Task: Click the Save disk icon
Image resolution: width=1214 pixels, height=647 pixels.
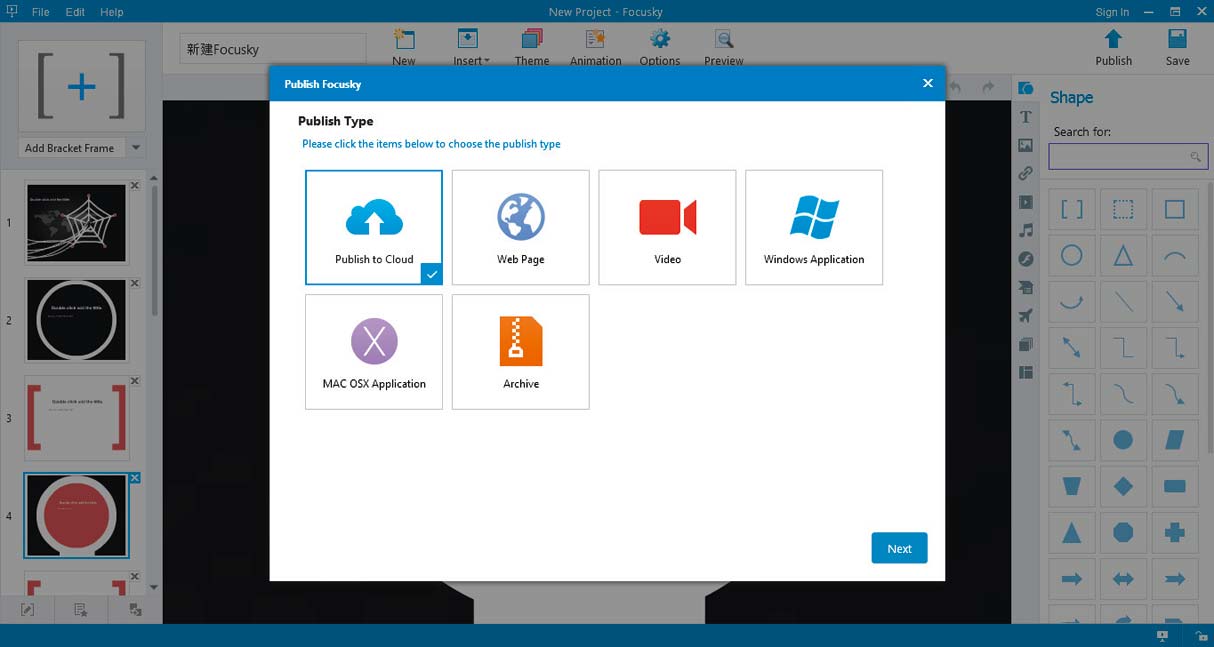Action: coord(1177,39)
